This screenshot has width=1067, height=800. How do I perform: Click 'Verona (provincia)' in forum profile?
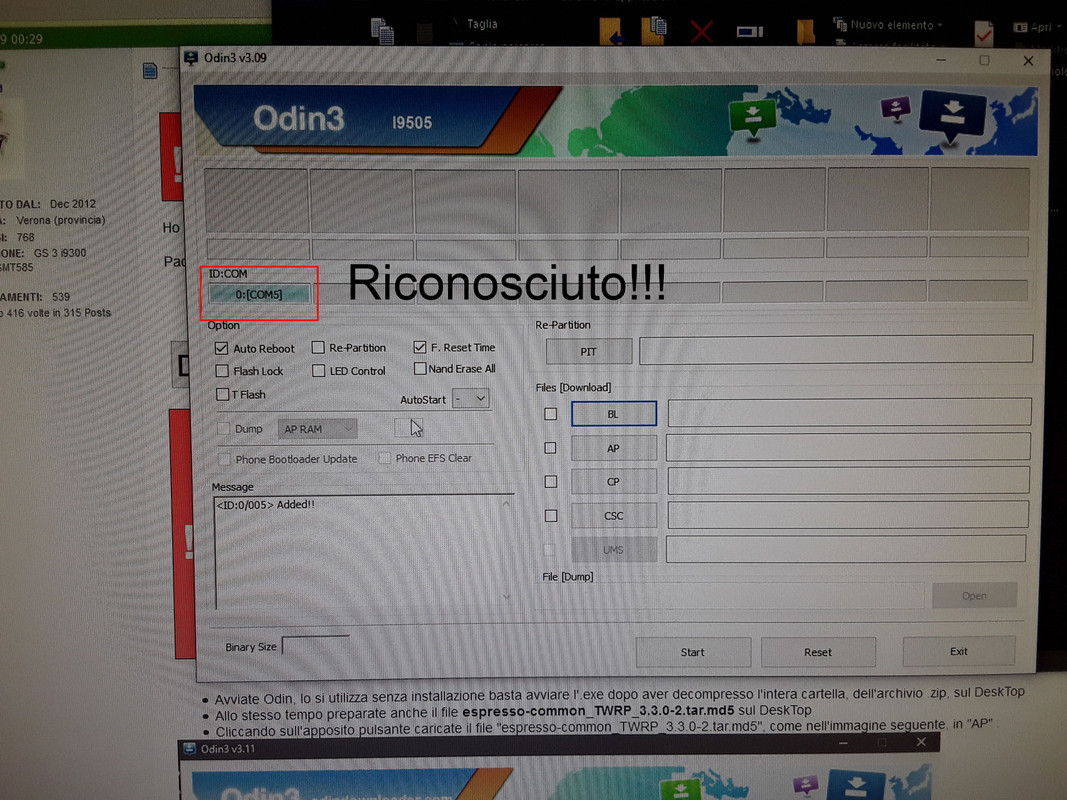tap(61, 220)
